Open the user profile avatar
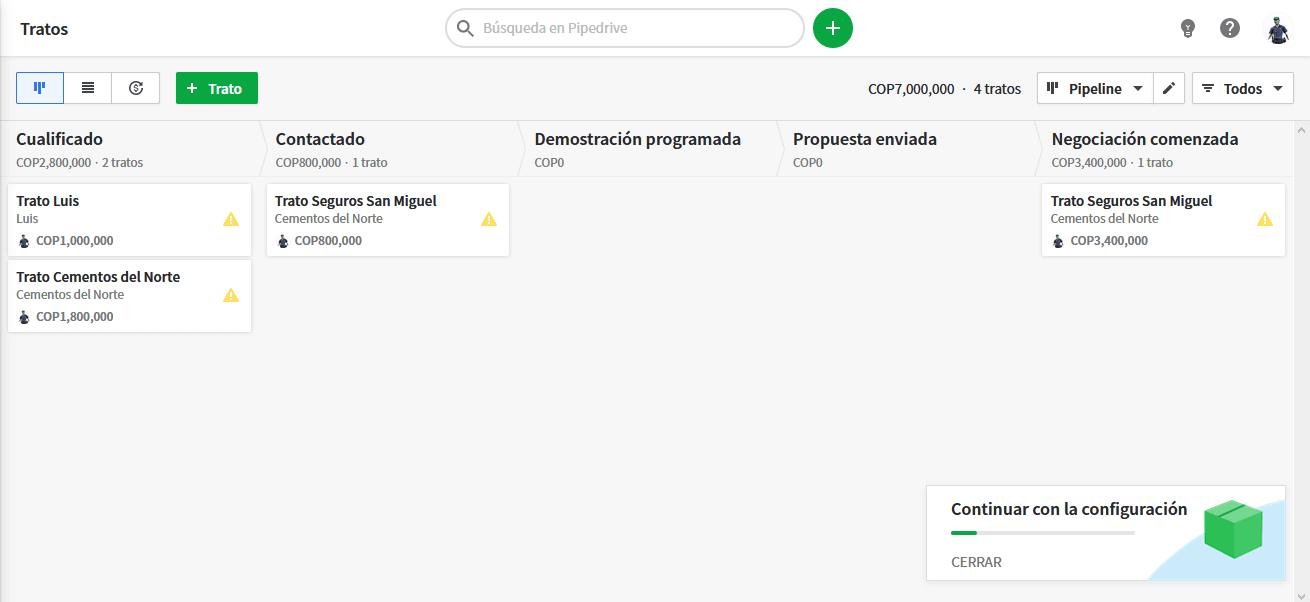Viewport: 1310px width, 602px height. pos(1278,29)
